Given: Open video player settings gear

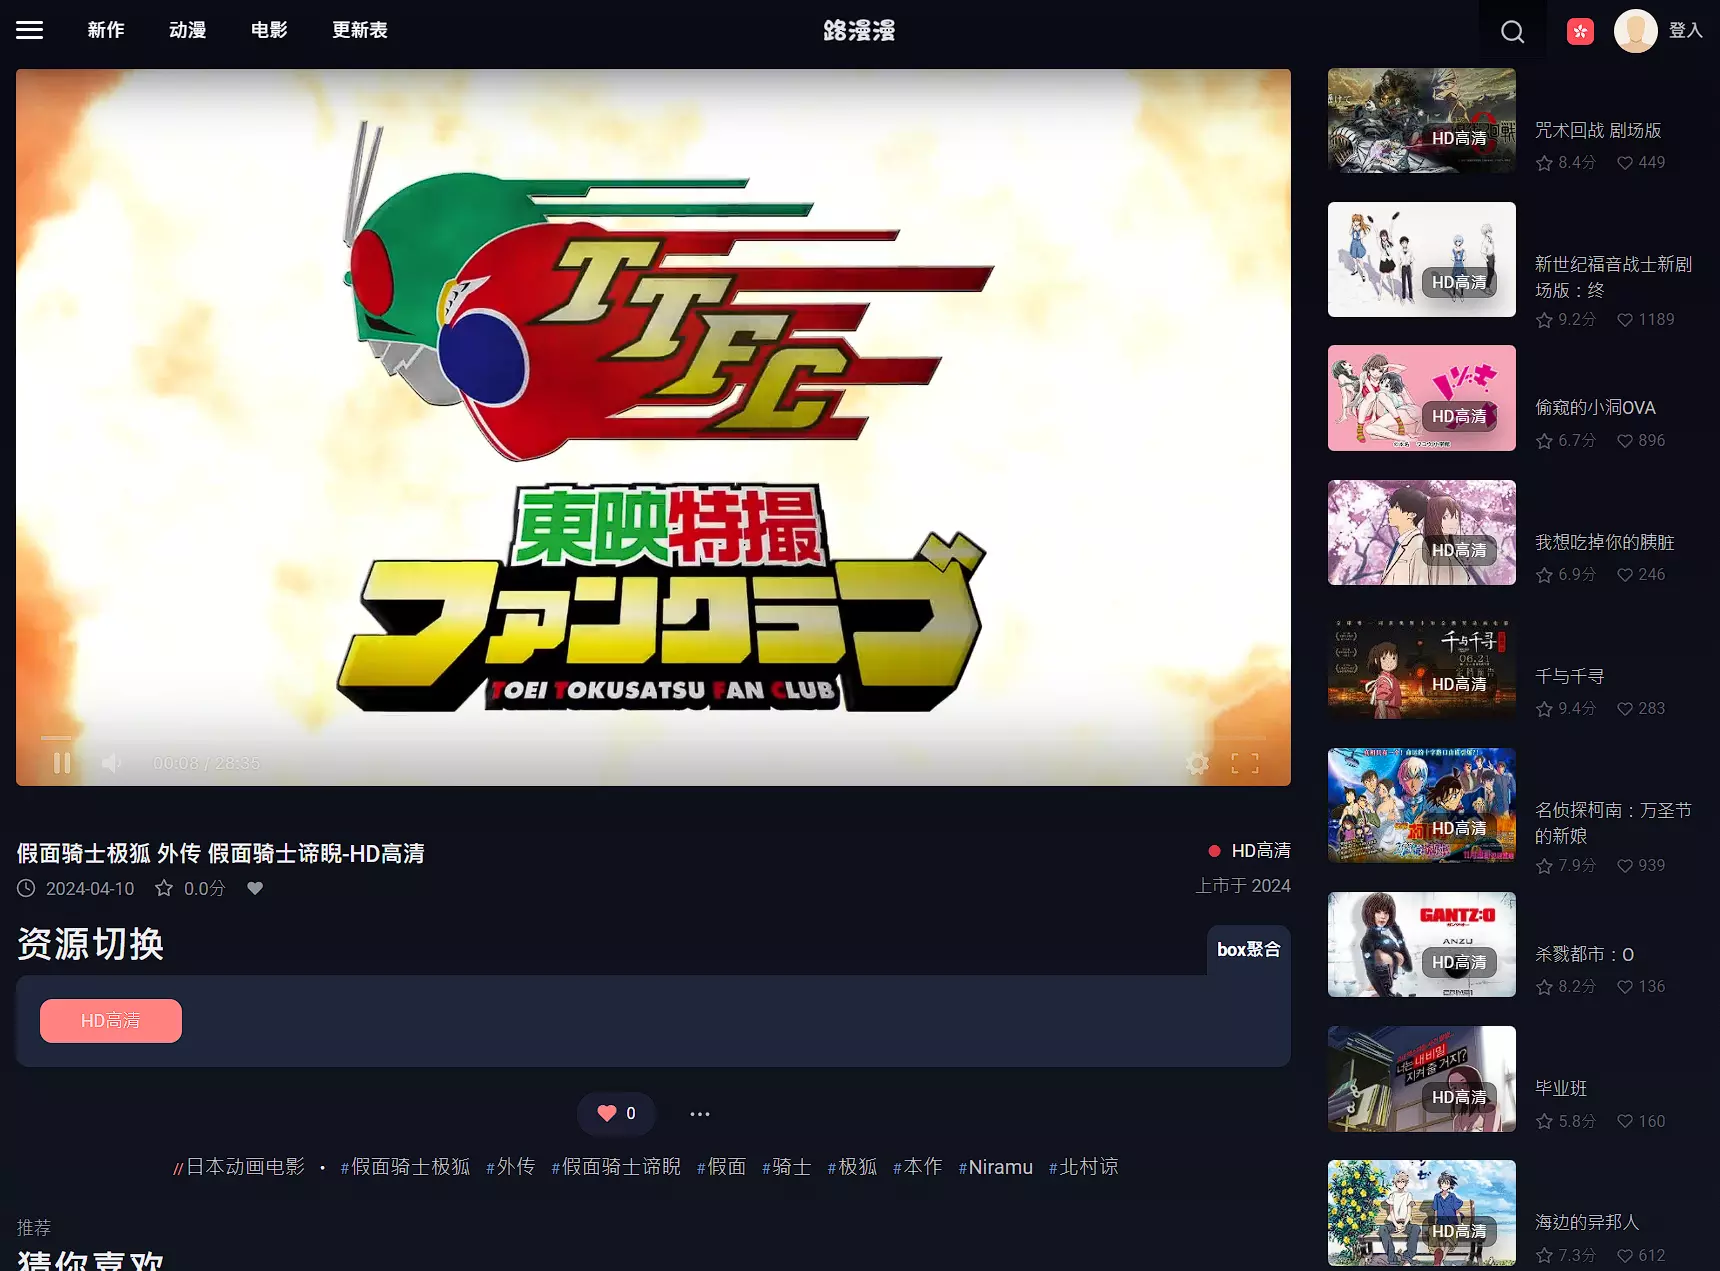Looking at the screenshot, I should coord(1197,764).
